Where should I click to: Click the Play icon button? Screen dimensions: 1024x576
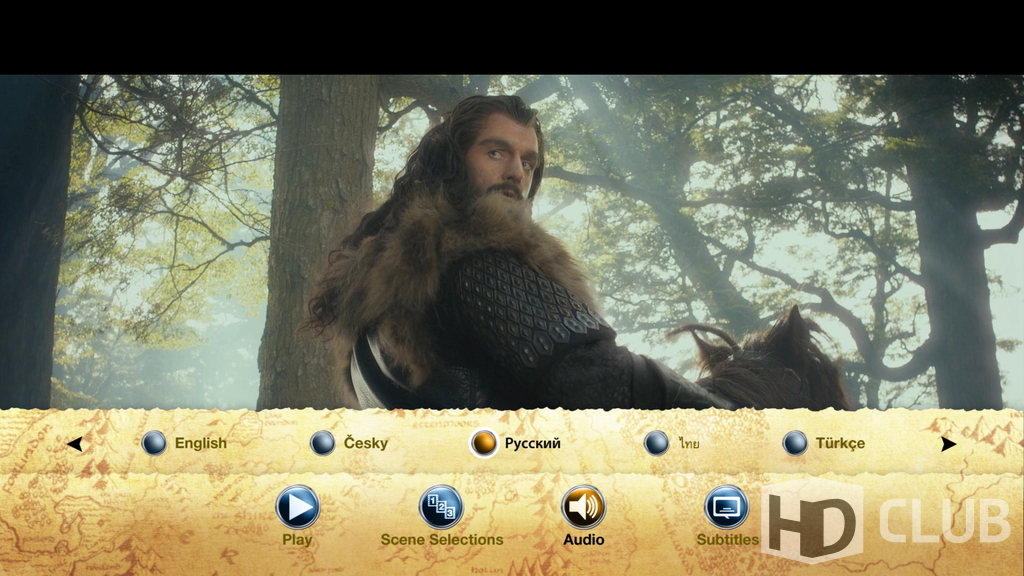tap(297, 507)
